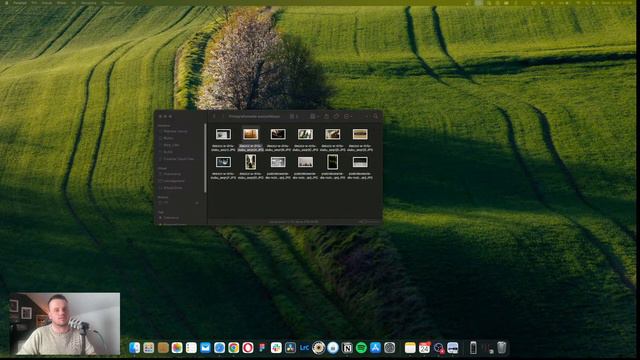This screenshot has height=360, width=640.
Task: Open the More actions dropdown in Finder toolbar
Action: pyautogui.click(x=348, y=116)
